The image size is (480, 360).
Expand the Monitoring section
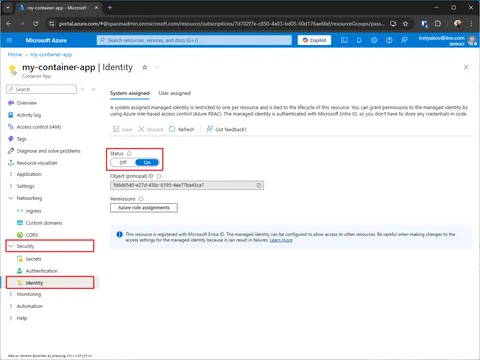pos(11,294)
